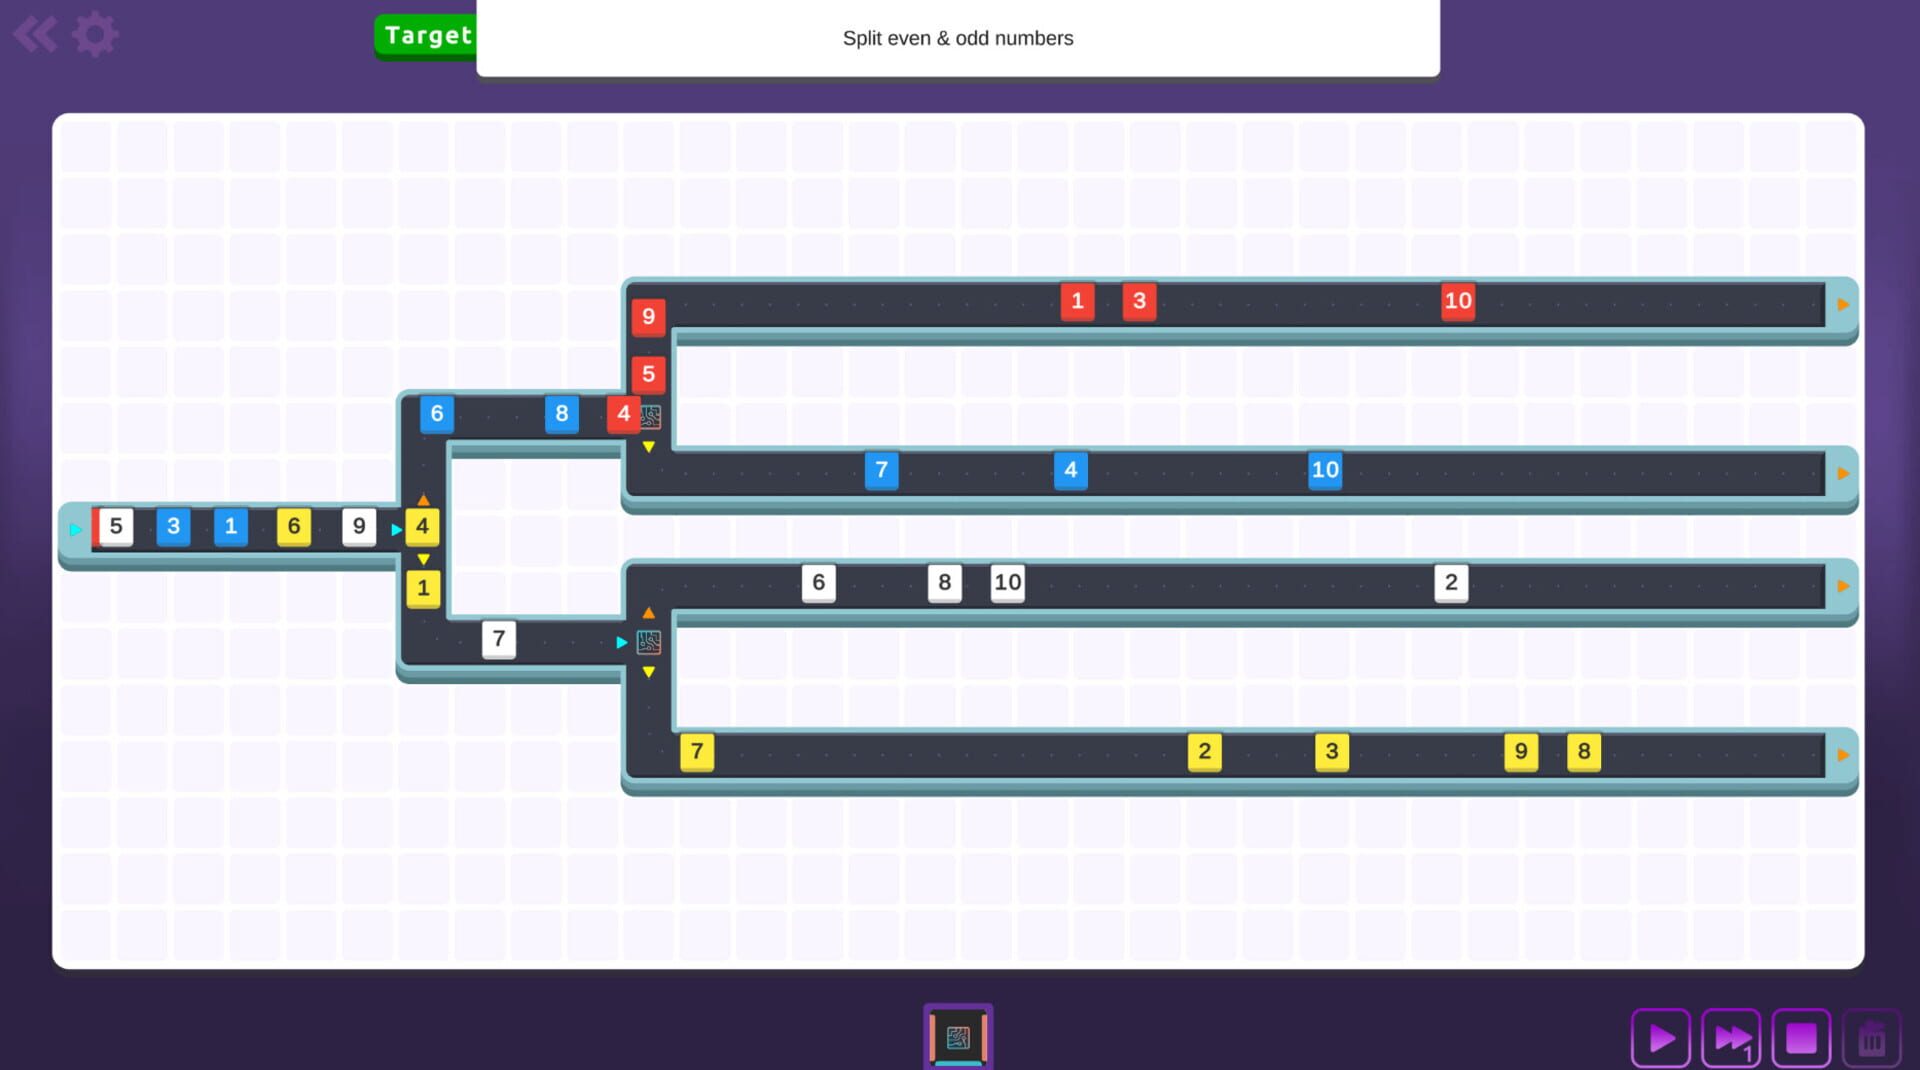Open the chip selector at the bottom center

tap(958, 1036)
